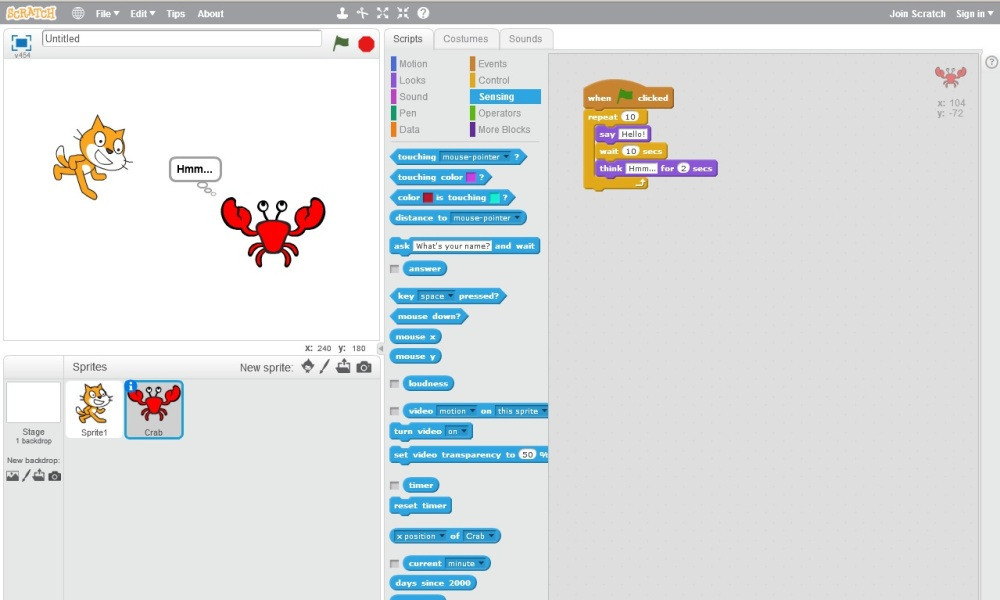Open the Tips menu item

175,13
